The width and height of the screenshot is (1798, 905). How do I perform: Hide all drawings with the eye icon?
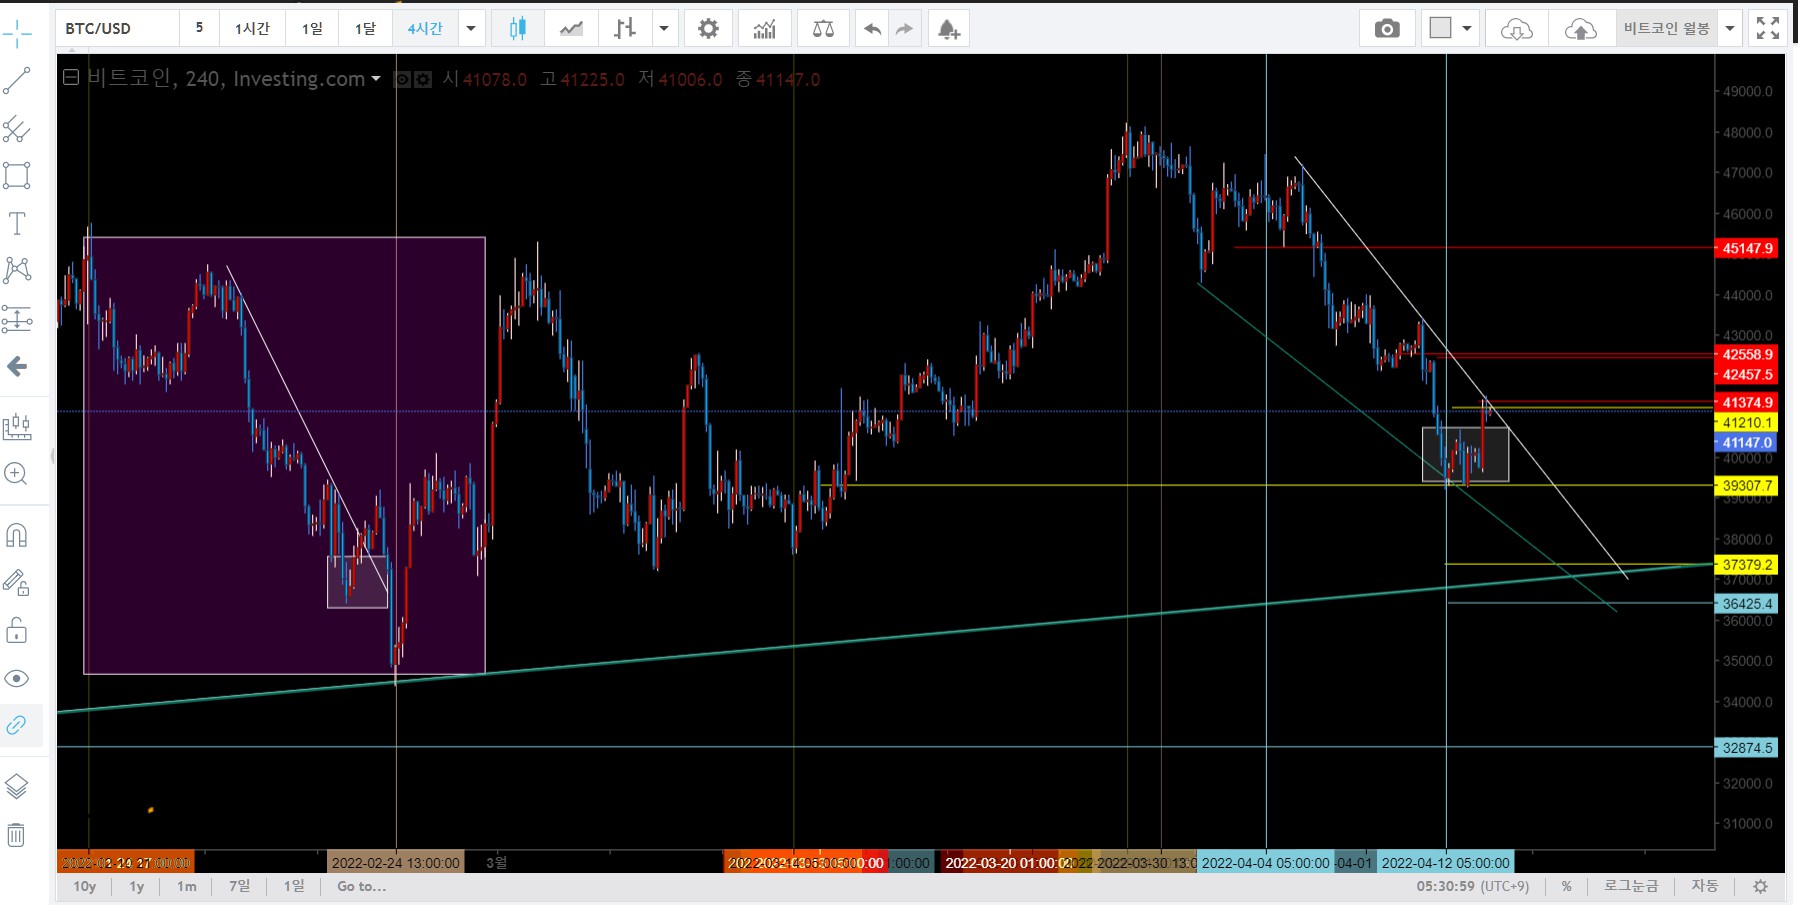tap(17, 679)
